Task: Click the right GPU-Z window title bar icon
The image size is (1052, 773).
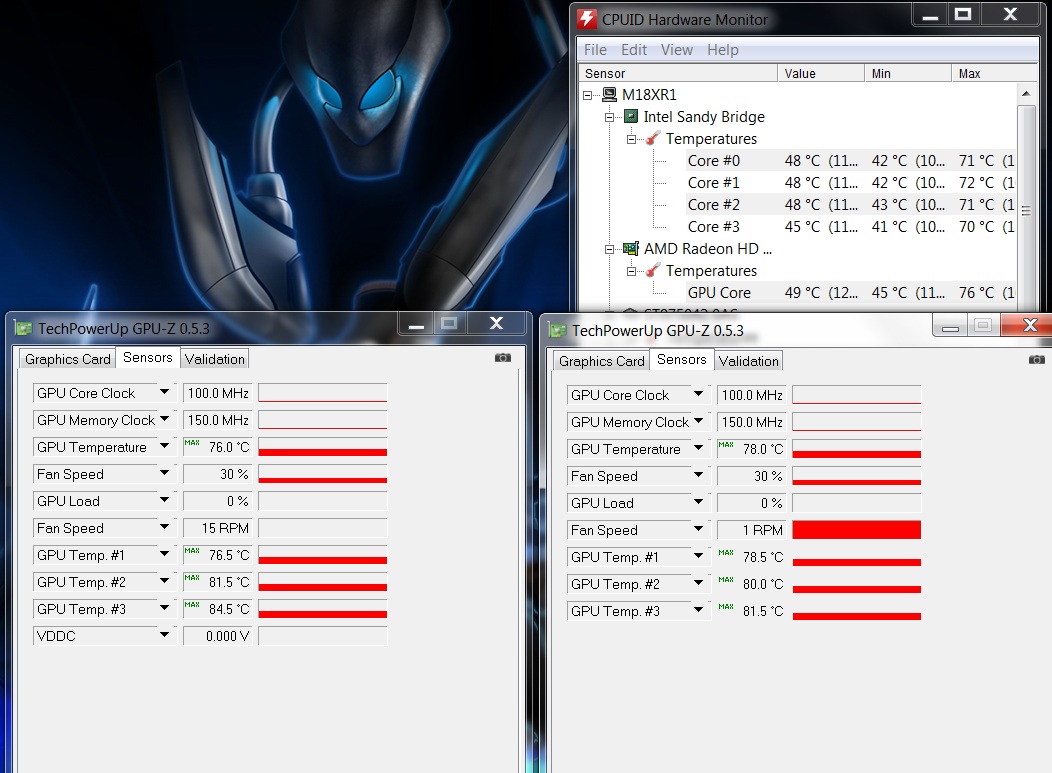Action: pyautogui.click(x=558, y=330)
